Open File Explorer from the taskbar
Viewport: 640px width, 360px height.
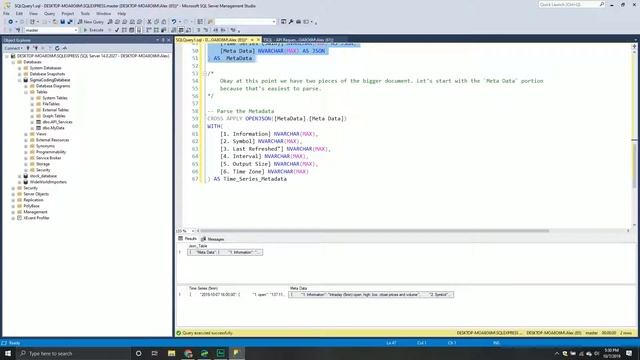click(x=171, y=353)
